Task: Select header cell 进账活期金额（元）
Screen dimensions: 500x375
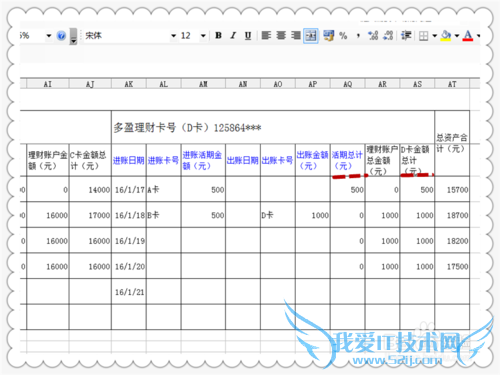Action: click(x=203, y=160)
